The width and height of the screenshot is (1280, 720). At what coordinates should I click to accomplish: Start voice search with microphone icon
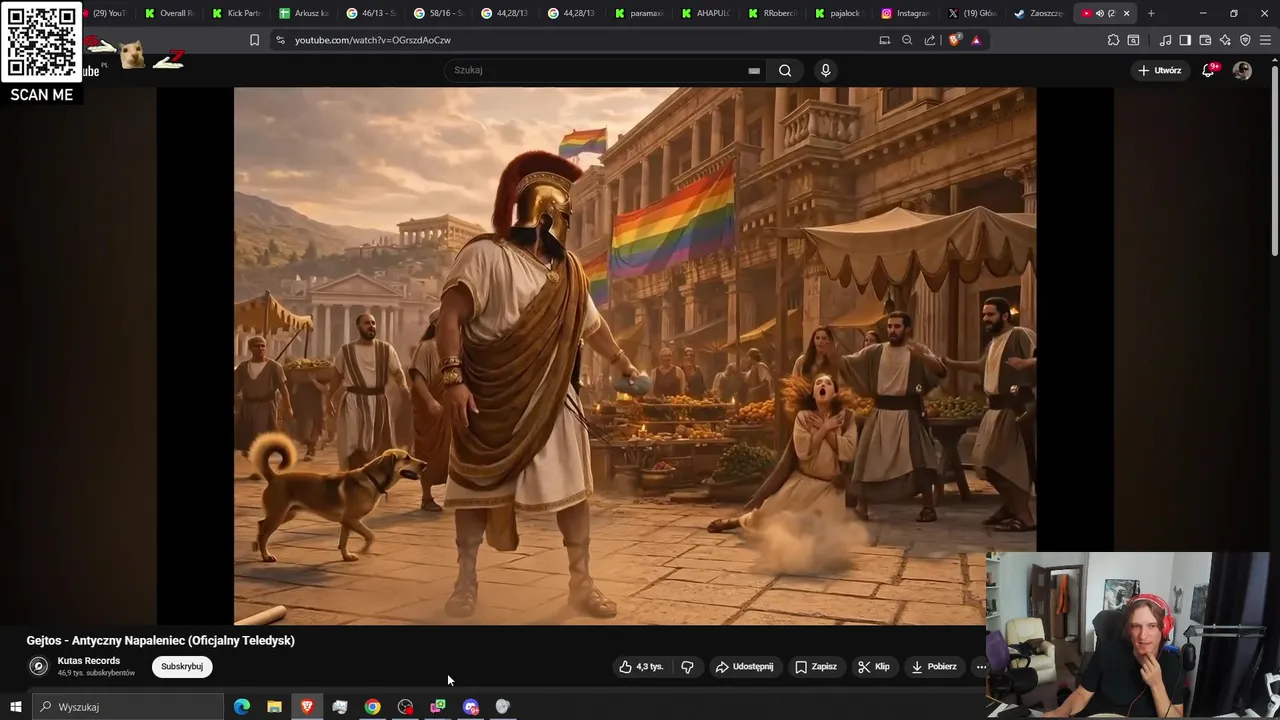[825, 70]
